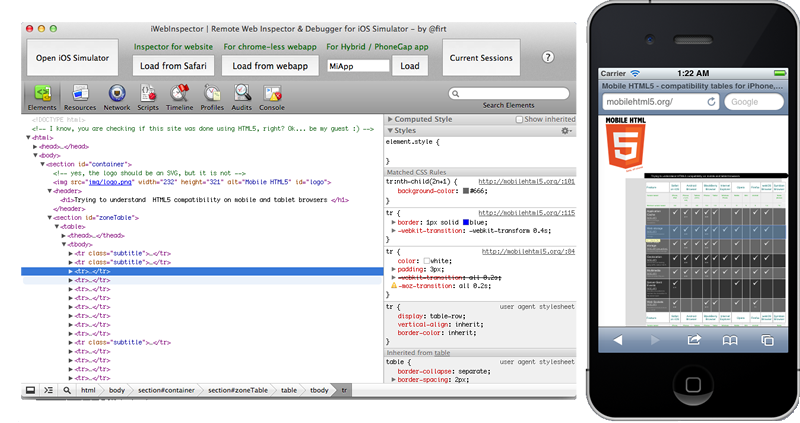Select the tbody breadcrumb item

point(319,390)
